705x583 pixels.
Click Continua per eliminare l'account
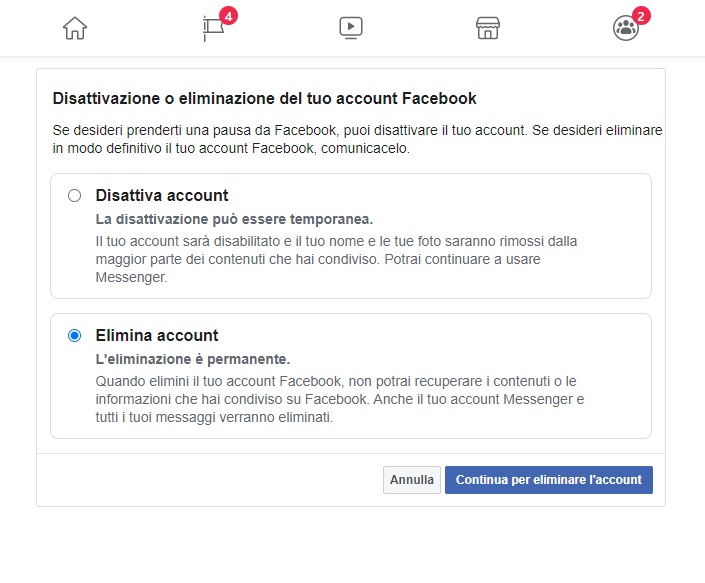pyautogui.click(x=549, y=480)
